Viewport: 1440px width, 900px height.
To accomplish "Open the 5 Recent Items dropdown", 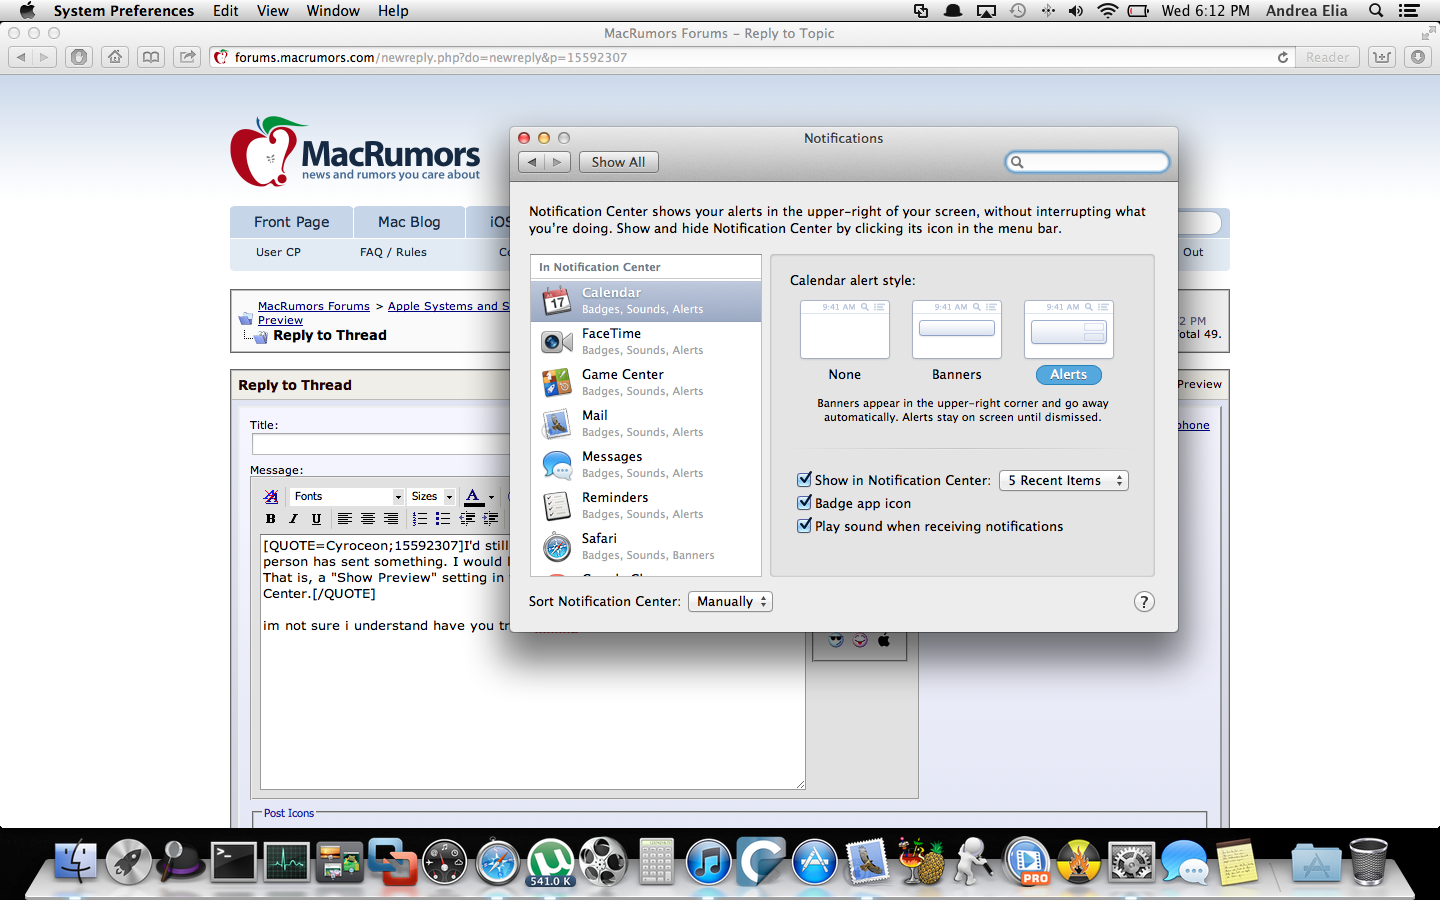I will click(x=1064, y=481).
